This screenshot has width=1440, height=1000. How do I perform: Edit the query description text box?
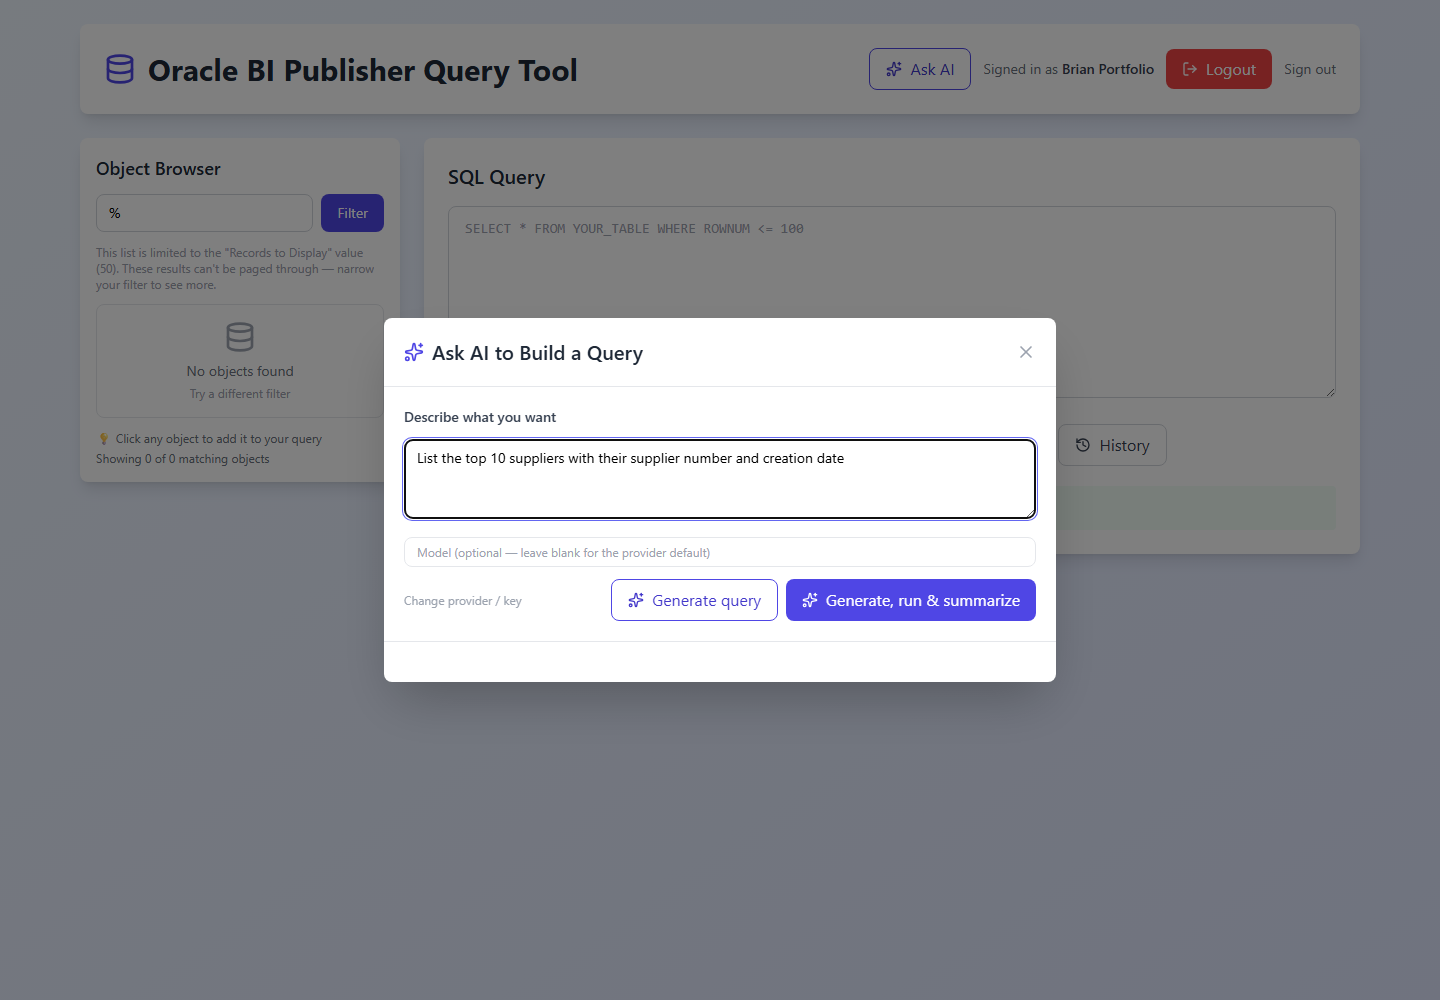pyautogui.click(x=720, y=479)
